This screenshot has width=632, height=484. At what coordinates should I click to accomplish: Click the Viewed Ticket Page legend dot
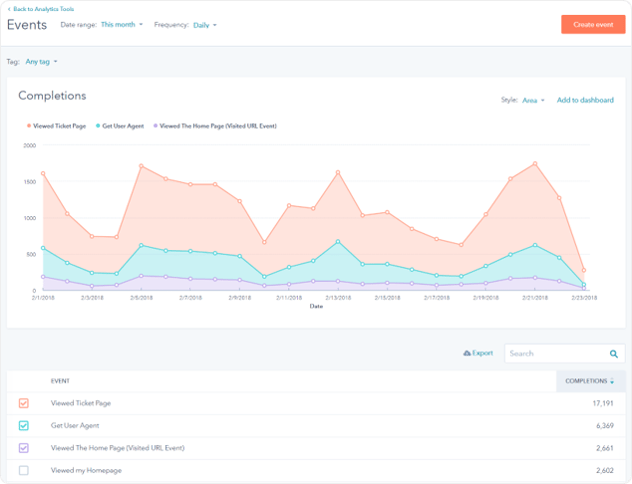[27, 126]
